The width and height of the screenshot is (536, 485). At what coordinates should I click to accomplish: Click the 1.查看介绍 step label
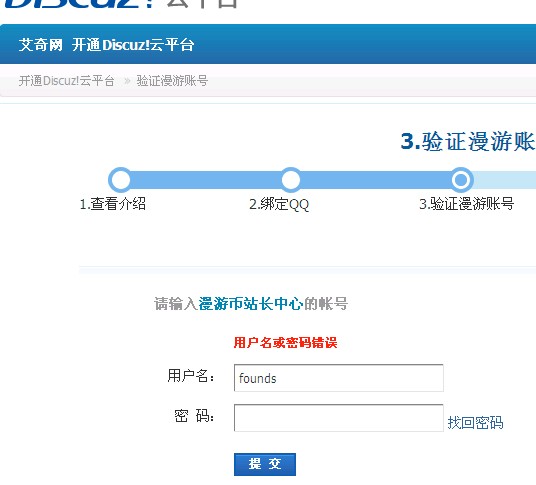[x=112, y=204]
